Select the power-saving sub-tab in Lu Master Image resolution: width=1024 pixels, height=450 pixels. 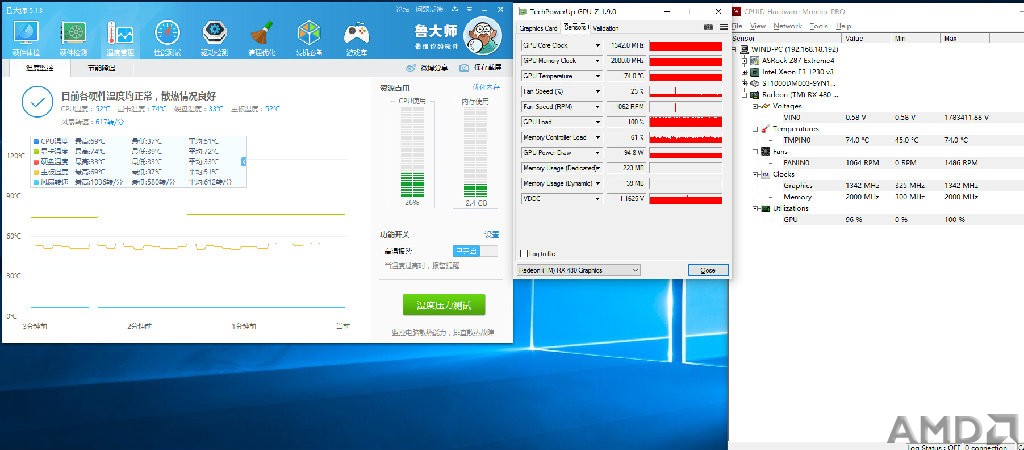[x=103, y=67]
